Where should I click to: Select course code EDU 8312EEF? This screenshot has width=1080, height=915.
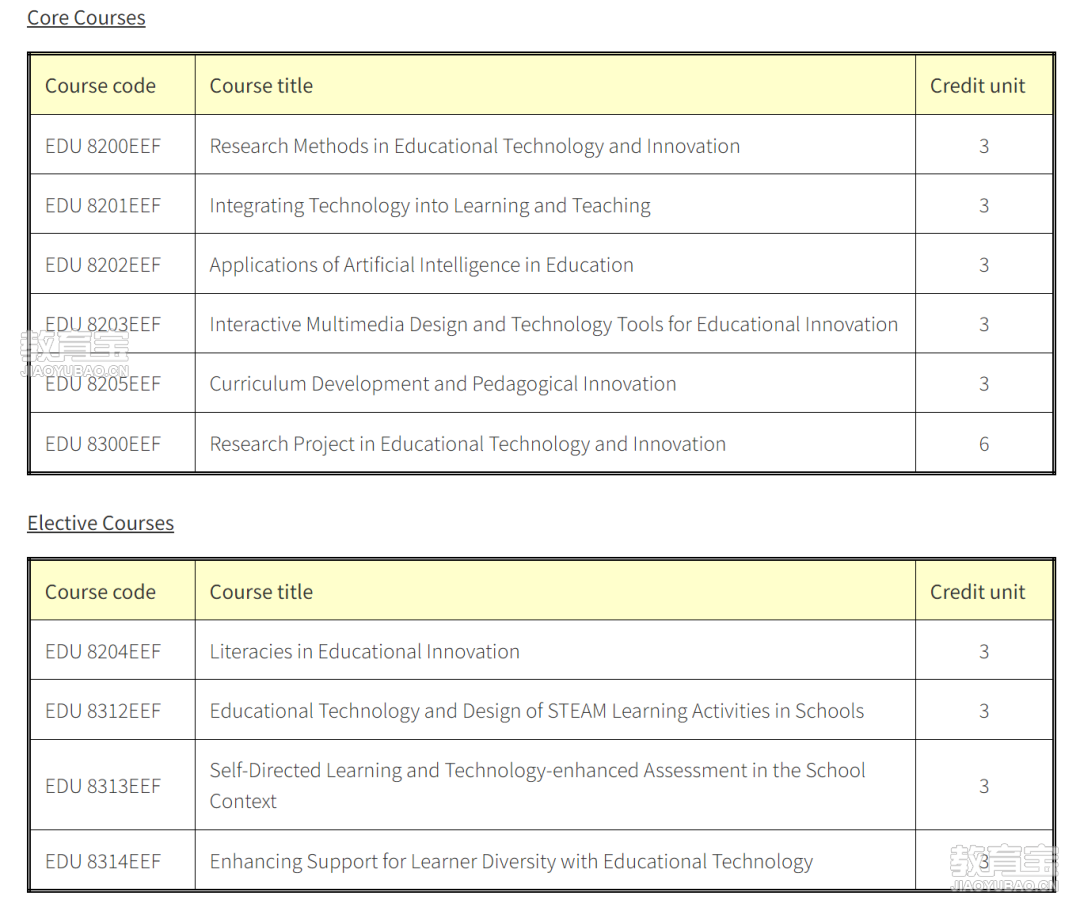tap(103, 711)
